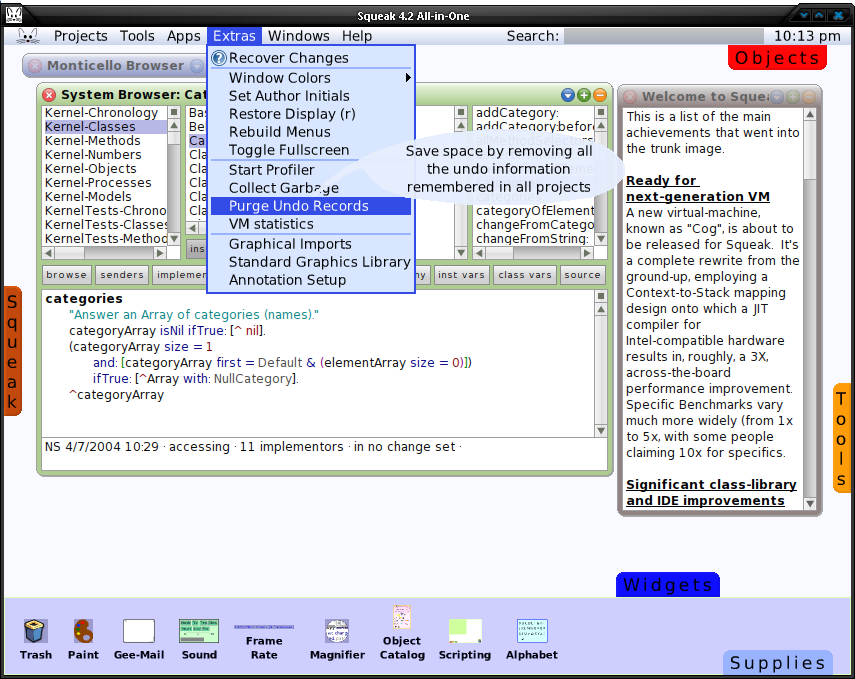Open the Trash icon in Supplies
This screenshot has height=679, width=855.
(x=36, y=631)
